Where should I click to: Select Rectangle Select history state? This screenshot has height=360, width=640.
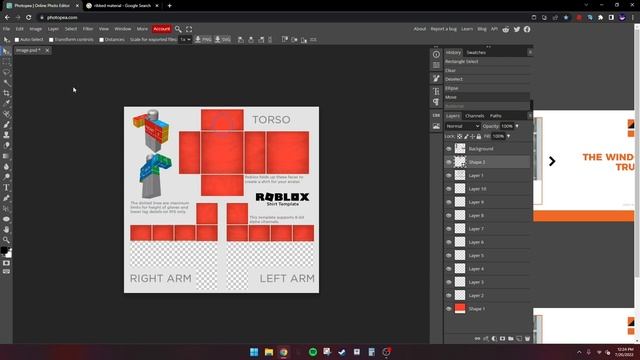pyautogui.click(x=487, y=62)
